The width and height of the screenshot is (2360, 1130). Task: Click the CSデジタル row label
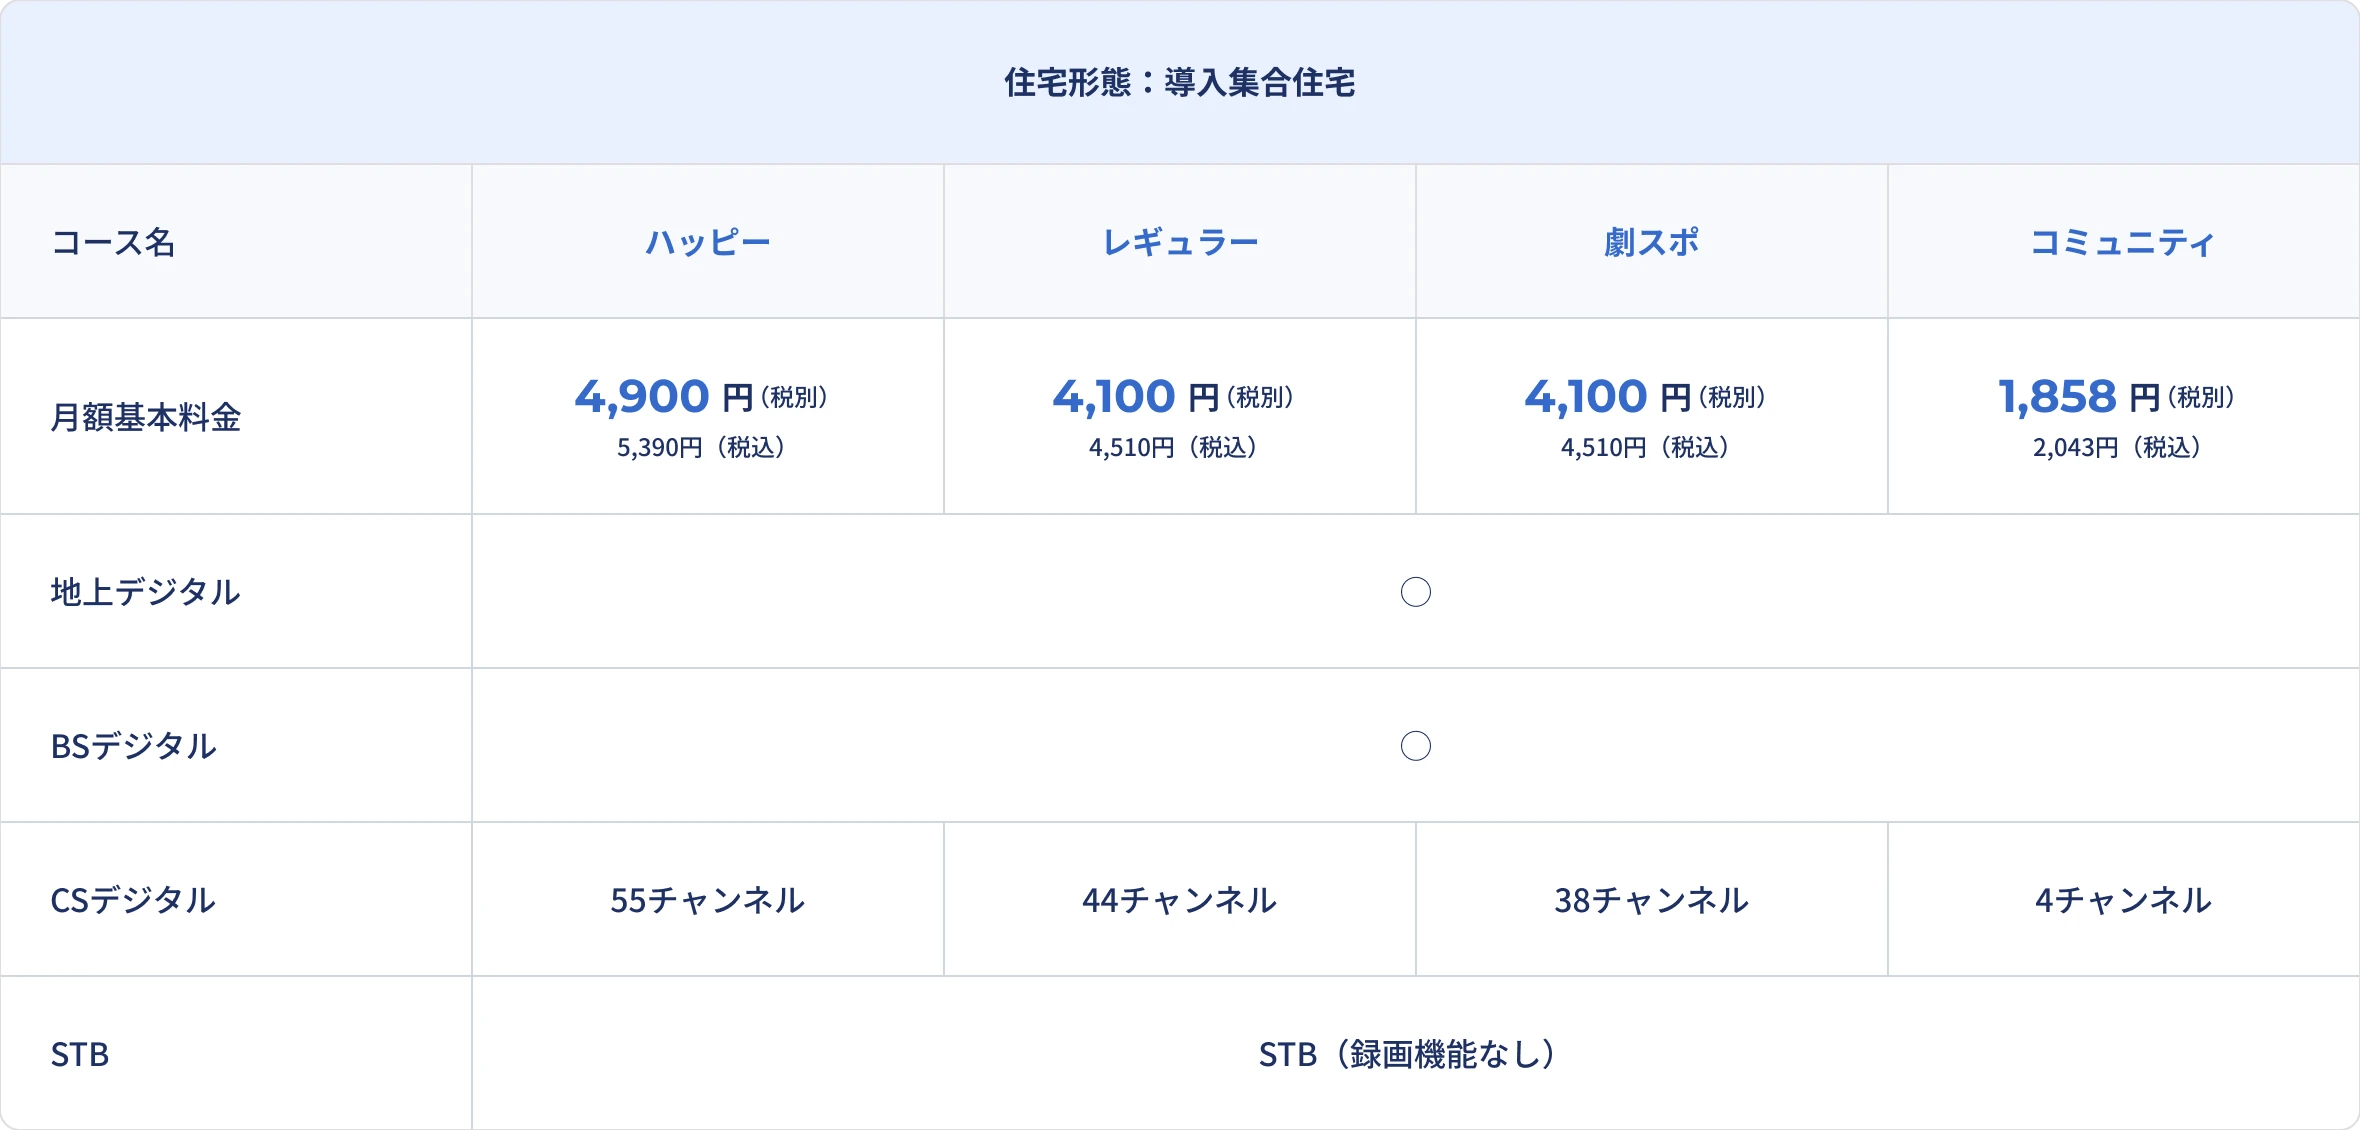[x=133, y=900]
